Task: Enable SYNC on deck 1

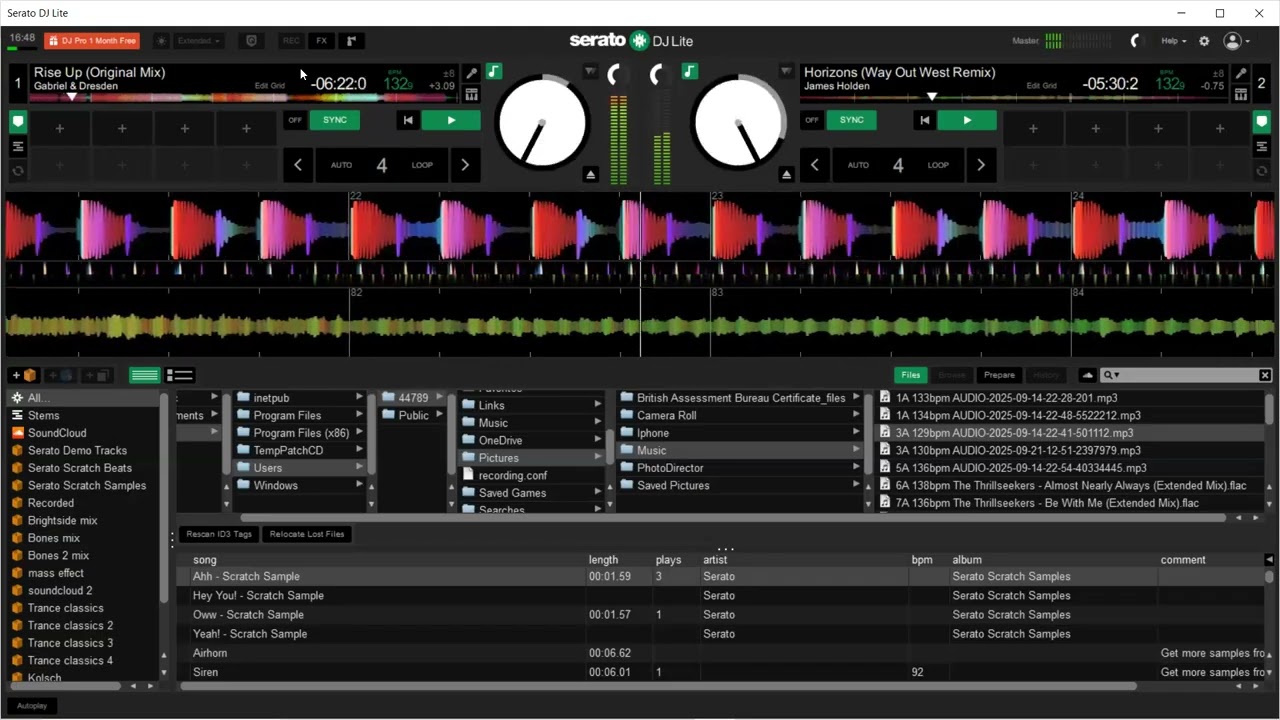Action: tap(335, 120)
